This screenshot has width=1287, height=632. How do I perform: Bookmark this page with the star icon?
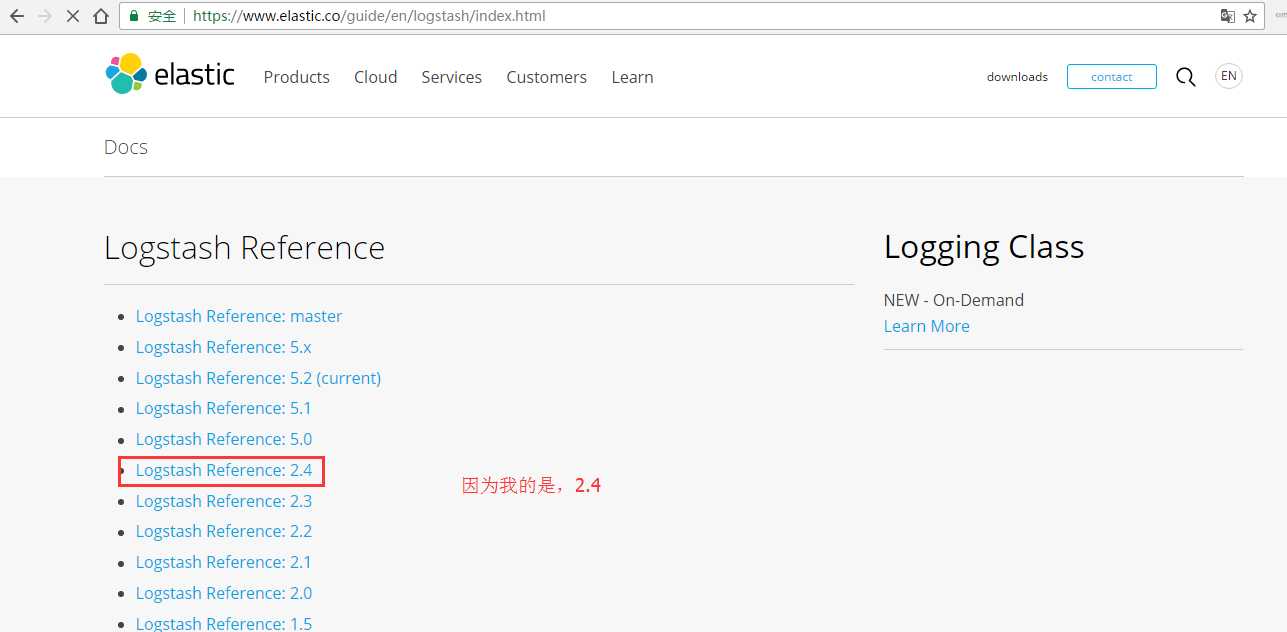pyautogui.click(x=1251, y=16)
